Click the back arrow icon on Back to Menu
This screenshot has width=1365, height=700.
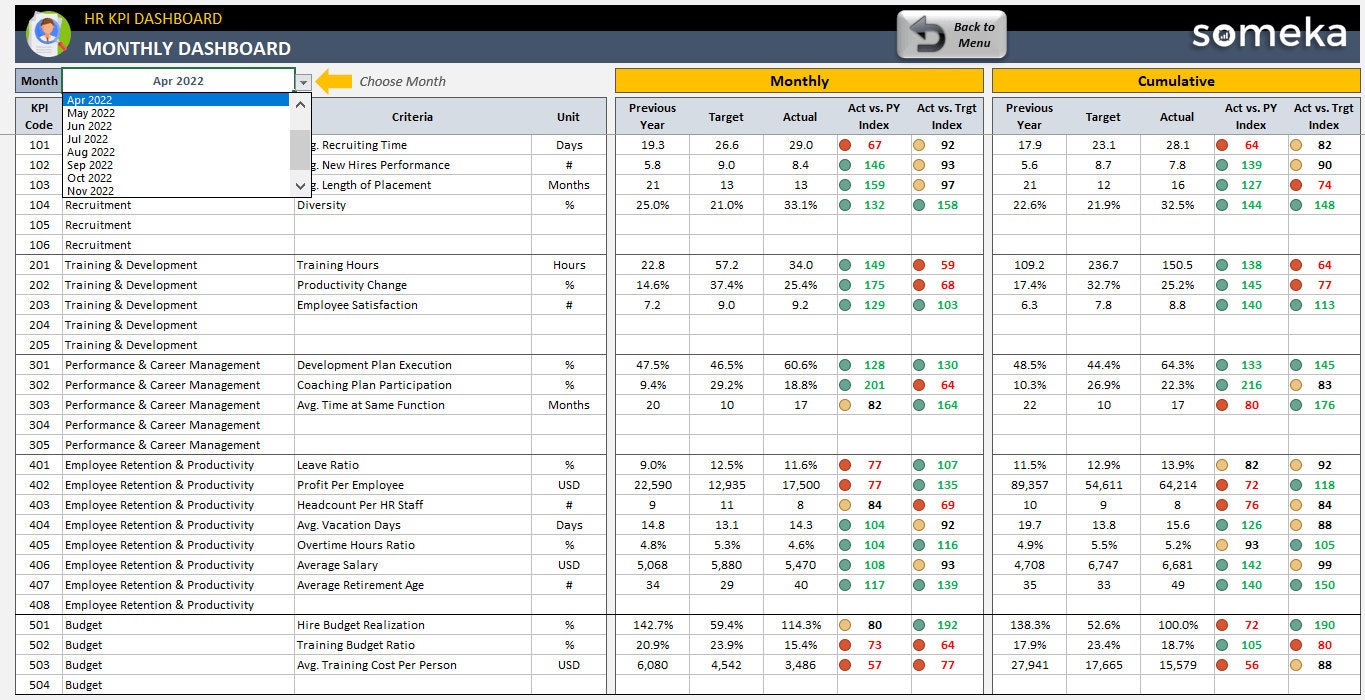click(x=928, y=33)
